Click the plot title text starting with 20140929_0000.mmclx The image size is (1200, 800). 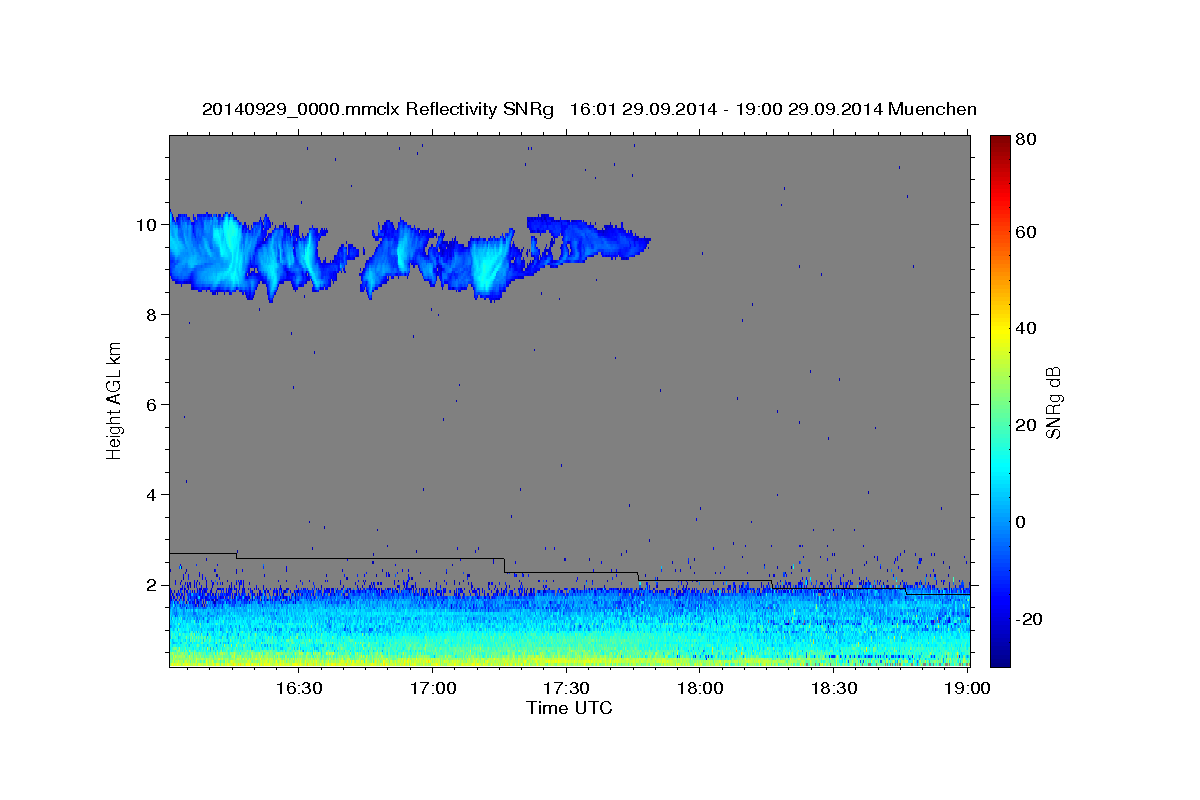(589, 109)
